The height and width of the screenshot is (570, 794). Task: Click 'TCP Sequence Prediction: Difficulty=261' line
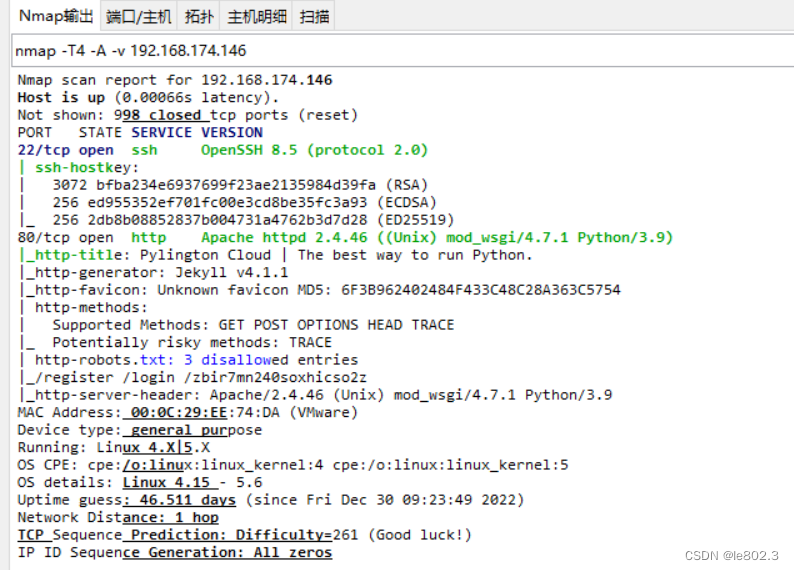tap(245, 535)
